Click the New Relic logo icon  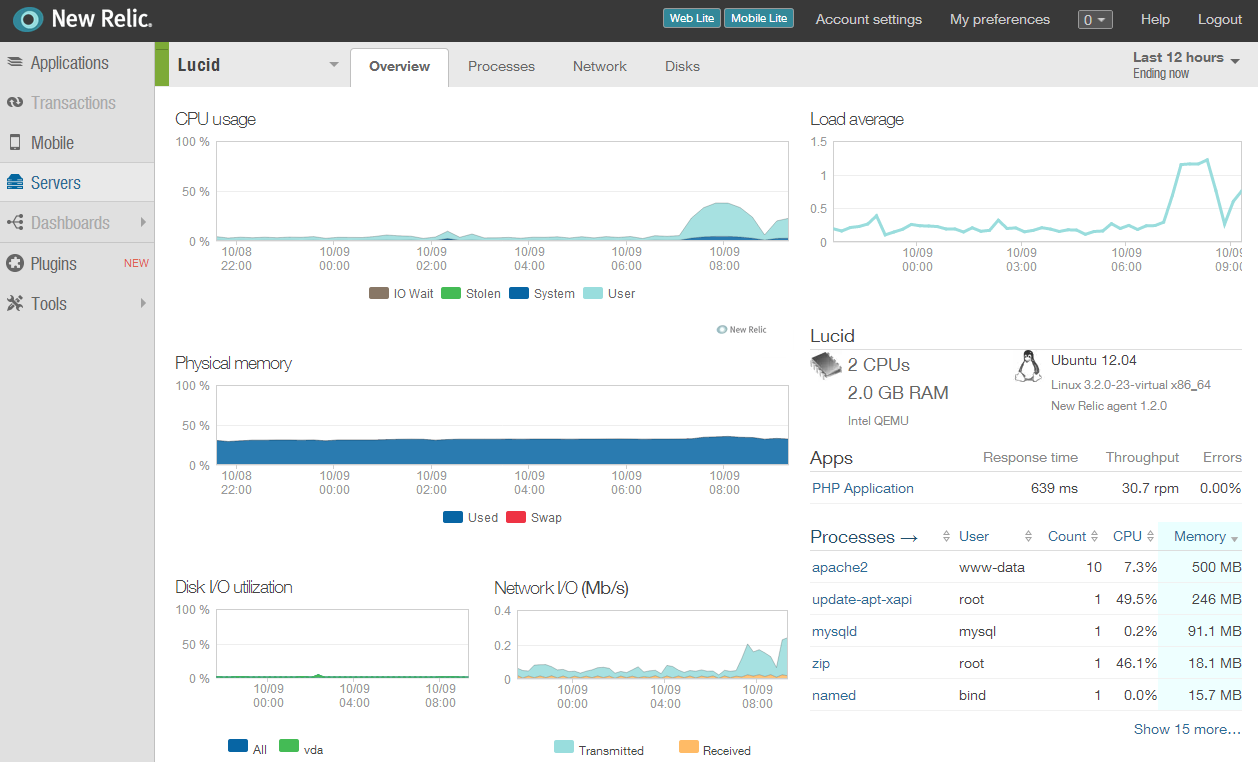(x=28, y=19)
